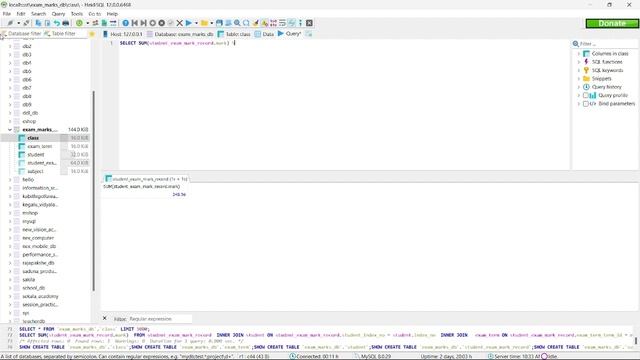Switch to the Host 127.0.0.1 tab

tap(123, 34)
